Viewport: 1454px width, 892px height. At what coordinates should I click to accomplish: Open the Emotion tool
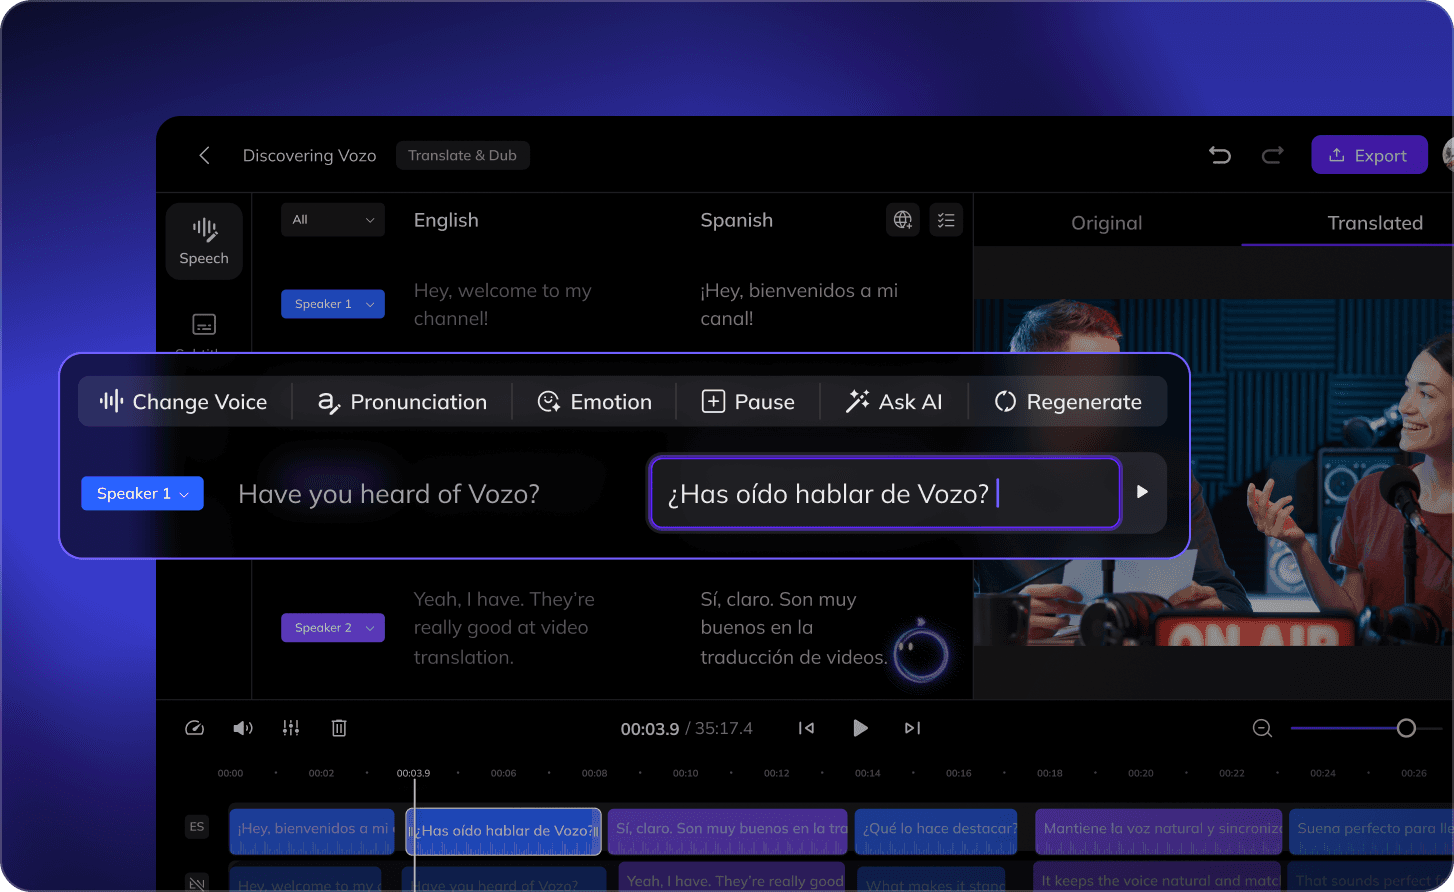pos(594,402)
